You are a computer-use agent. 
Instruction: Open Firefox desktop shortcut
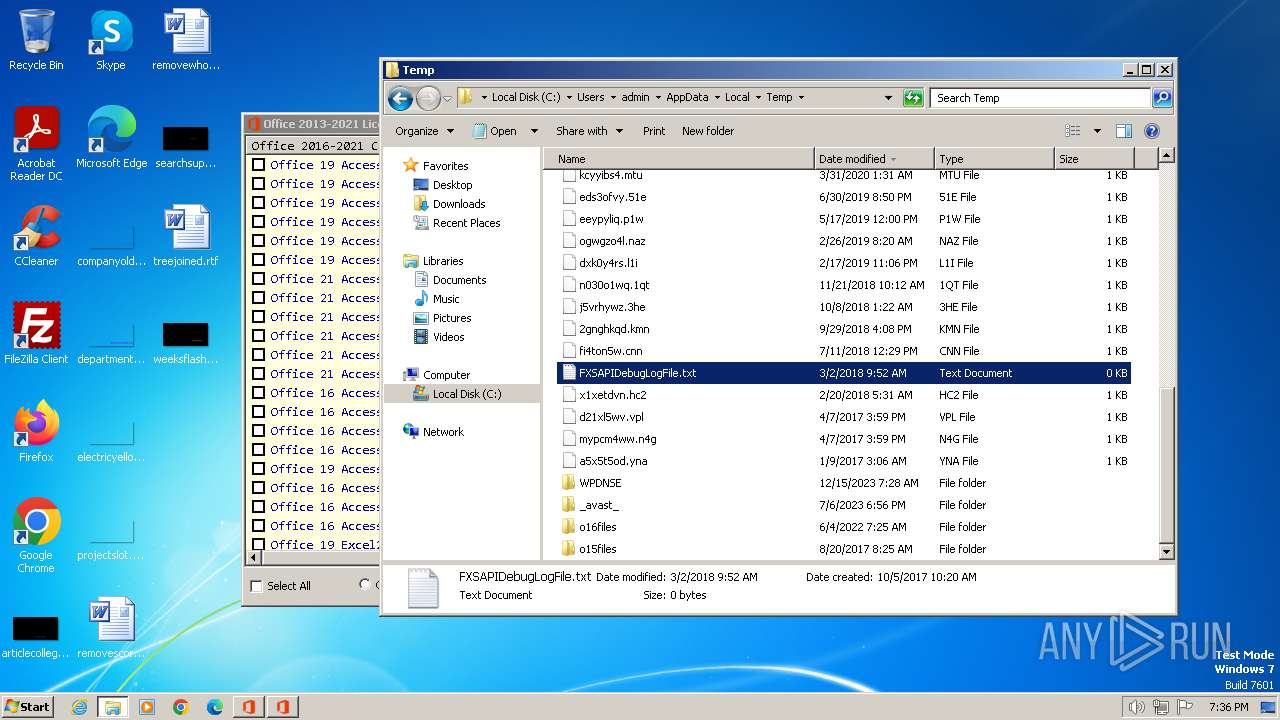pyautogui.click(x=36, y=432)
